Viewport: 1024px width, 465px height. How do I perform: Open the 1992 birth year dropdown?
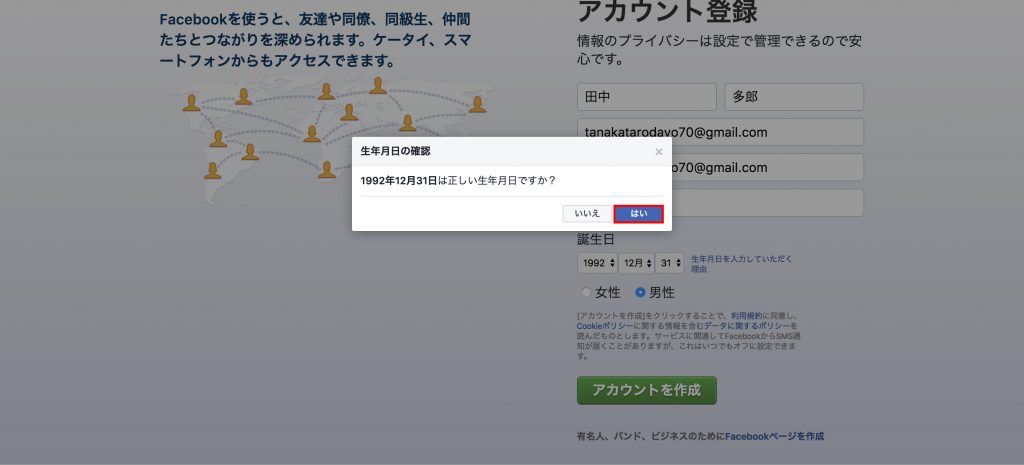coord(597,263)
